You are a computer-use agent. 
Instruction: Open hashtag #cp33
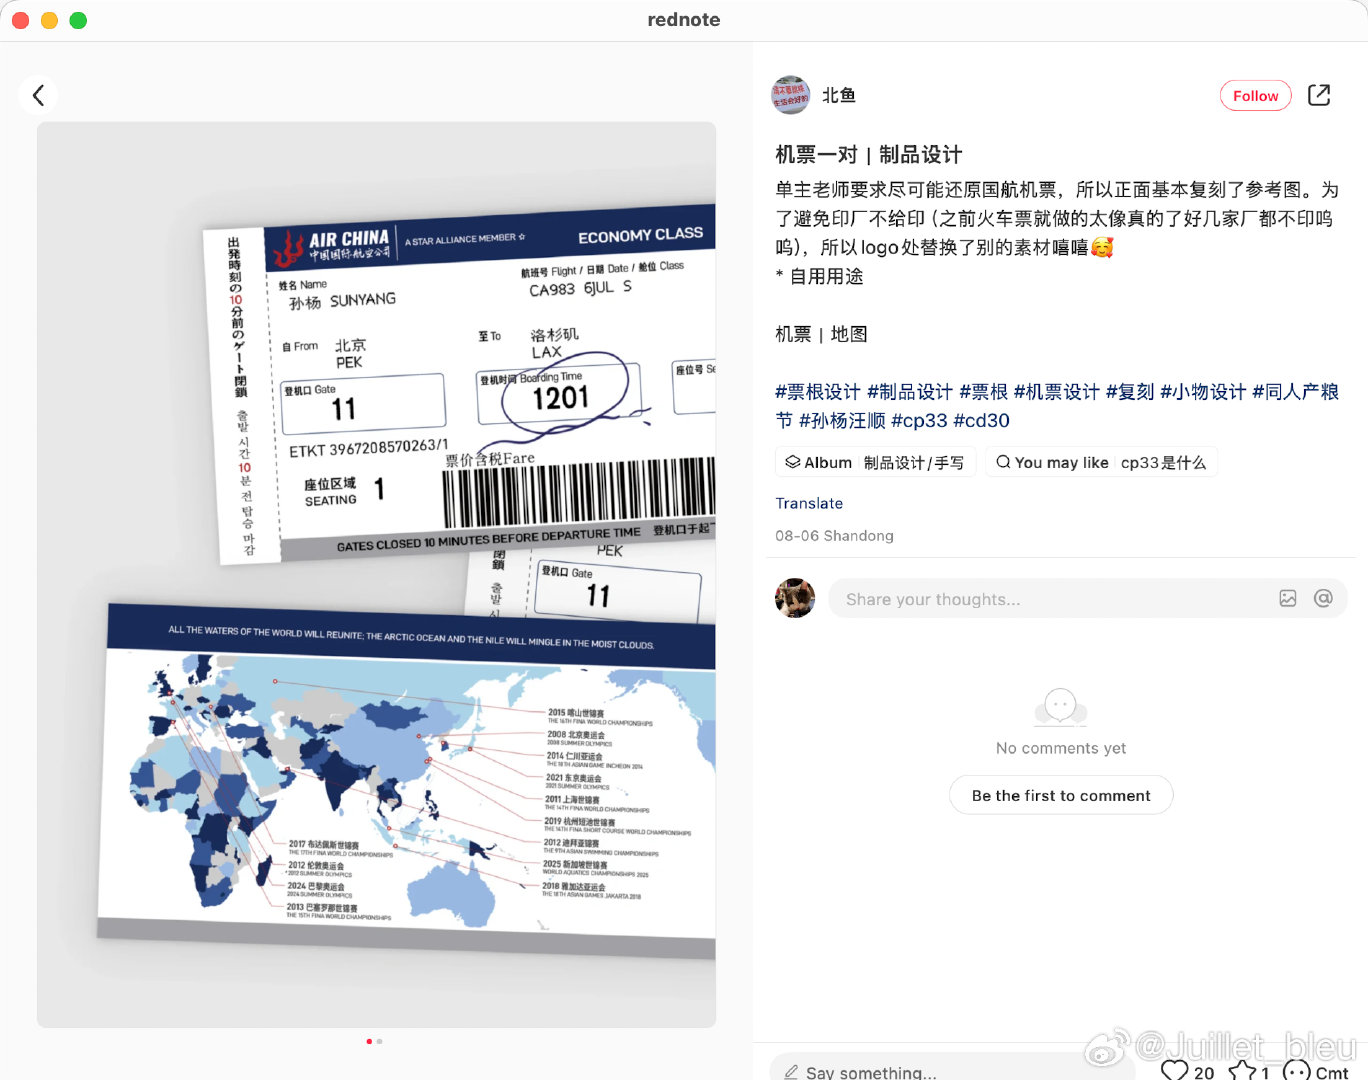(x=919, y=421)
